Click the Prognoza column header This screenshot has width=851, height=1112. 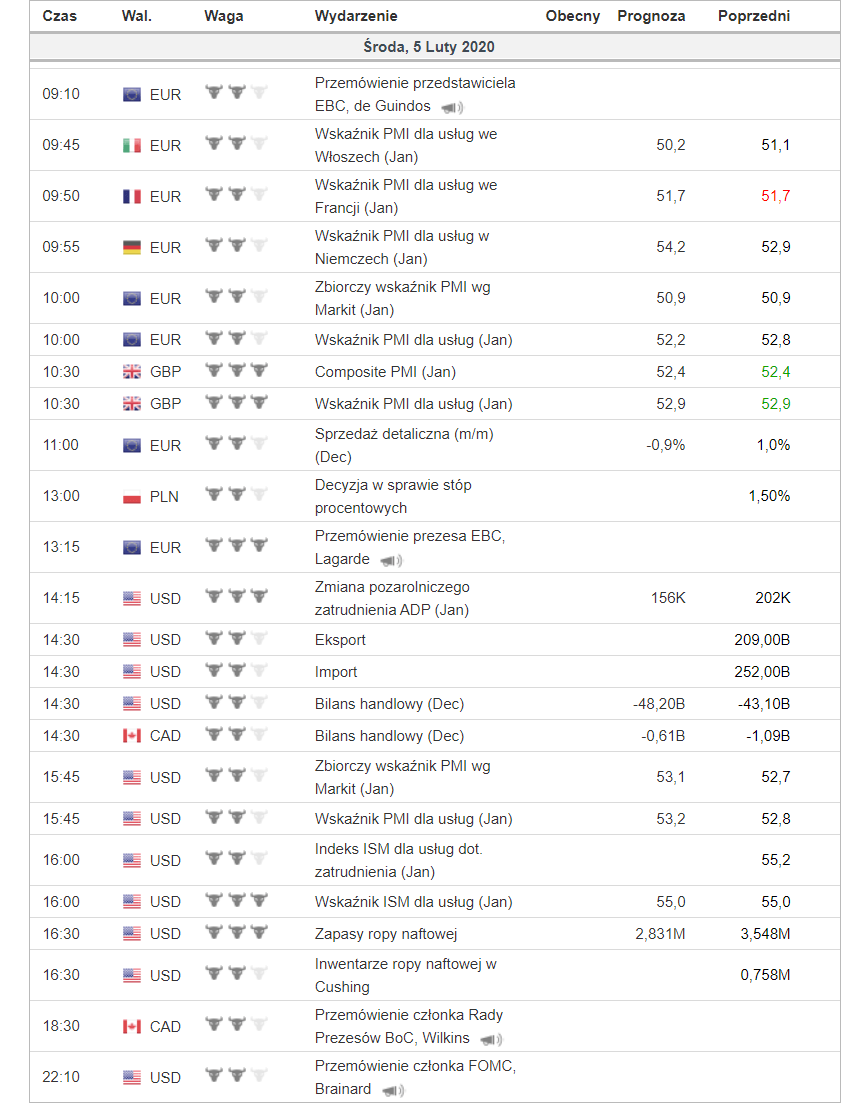(x=651, y=16)
